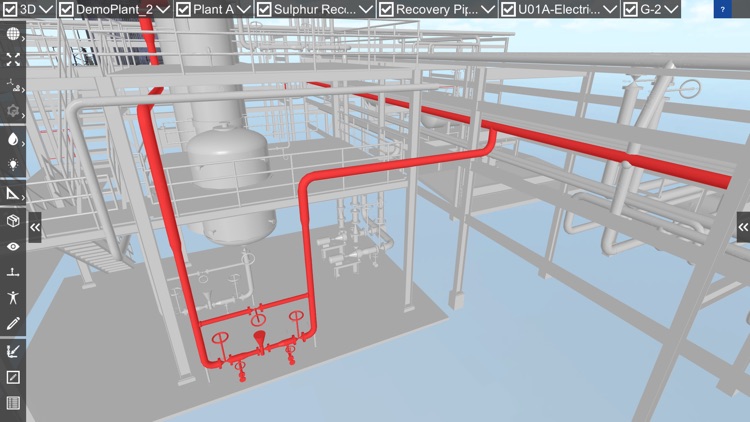Viewport: 750px width, 422px height.
Task: Open the Recovery Piping dropdown arrow
Action: click(488, 9)
